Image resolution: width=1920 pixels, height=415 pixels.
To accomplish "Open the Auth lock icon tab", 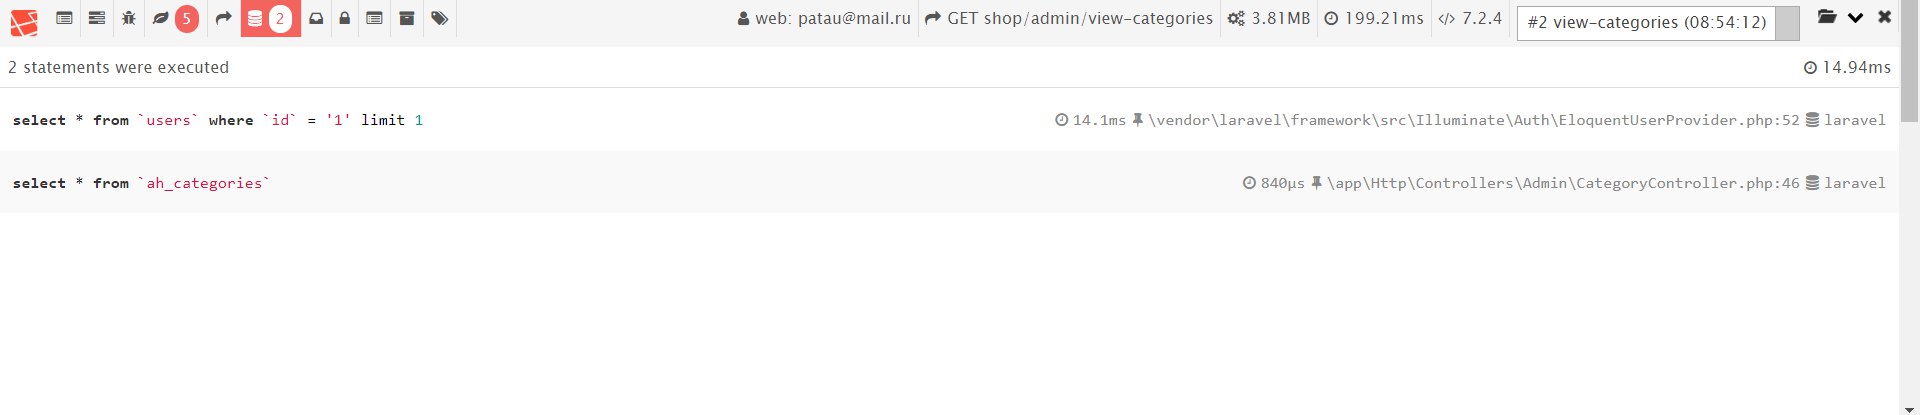I will point(345,18).
